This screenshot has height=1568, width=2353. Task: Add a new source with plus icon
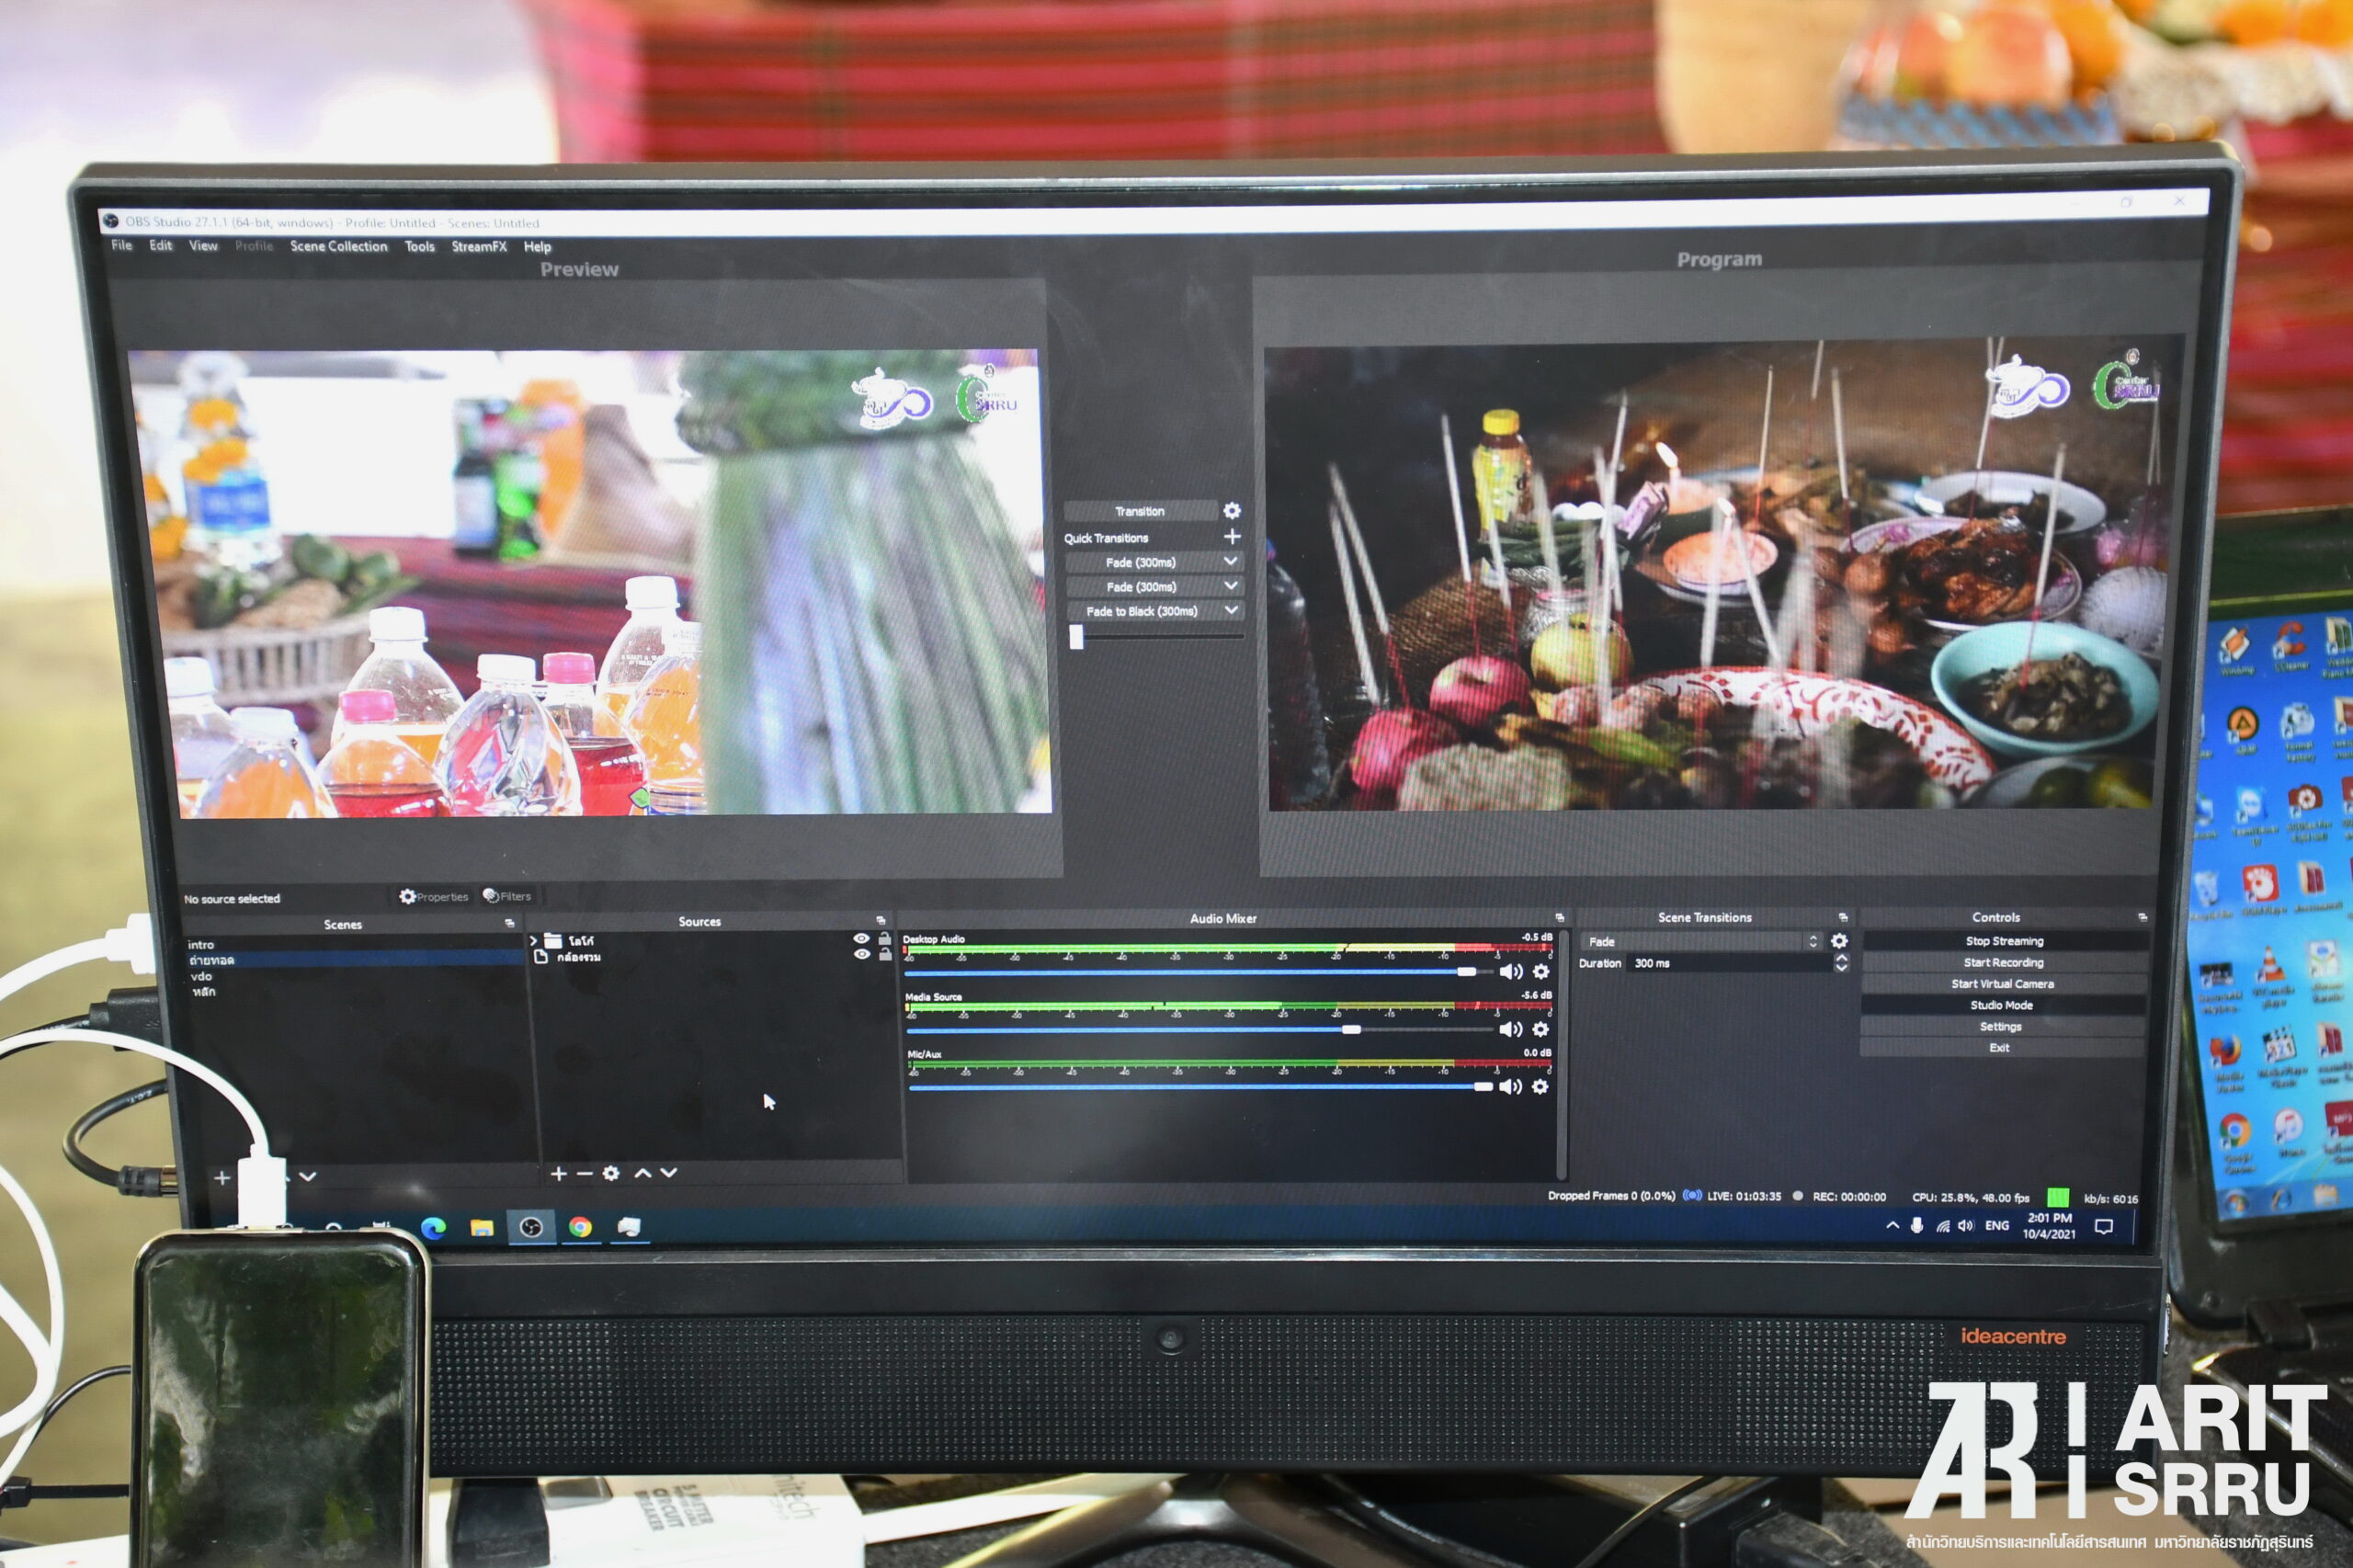tap(559, 1174)
